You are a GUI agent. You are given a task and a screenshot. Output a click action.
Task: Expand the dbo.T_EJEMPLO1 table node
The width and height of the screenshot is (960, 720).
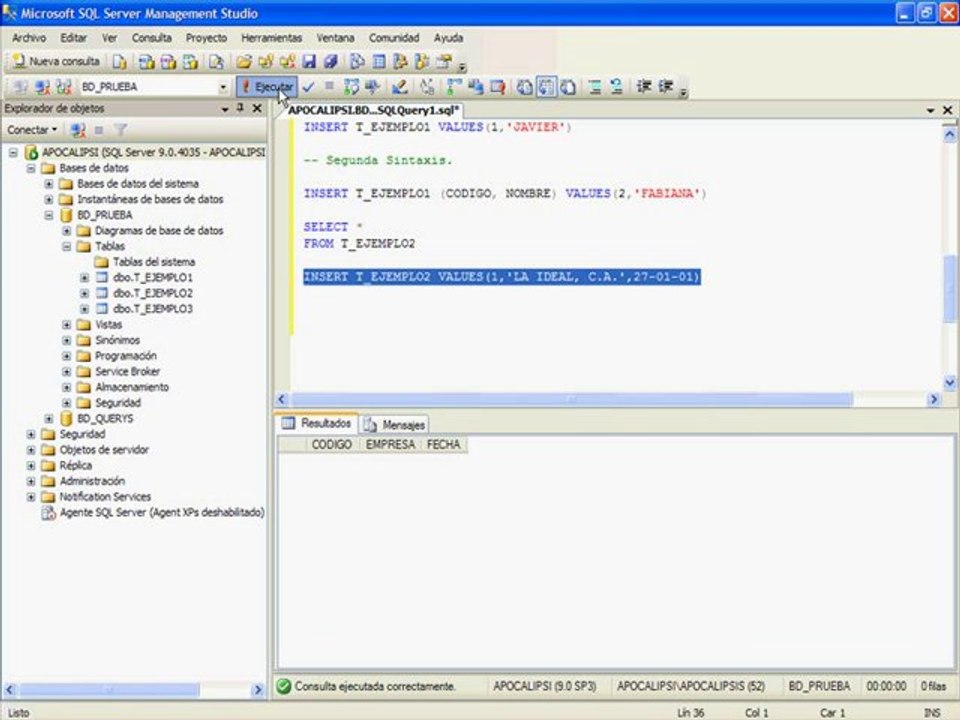coord(84,277)
